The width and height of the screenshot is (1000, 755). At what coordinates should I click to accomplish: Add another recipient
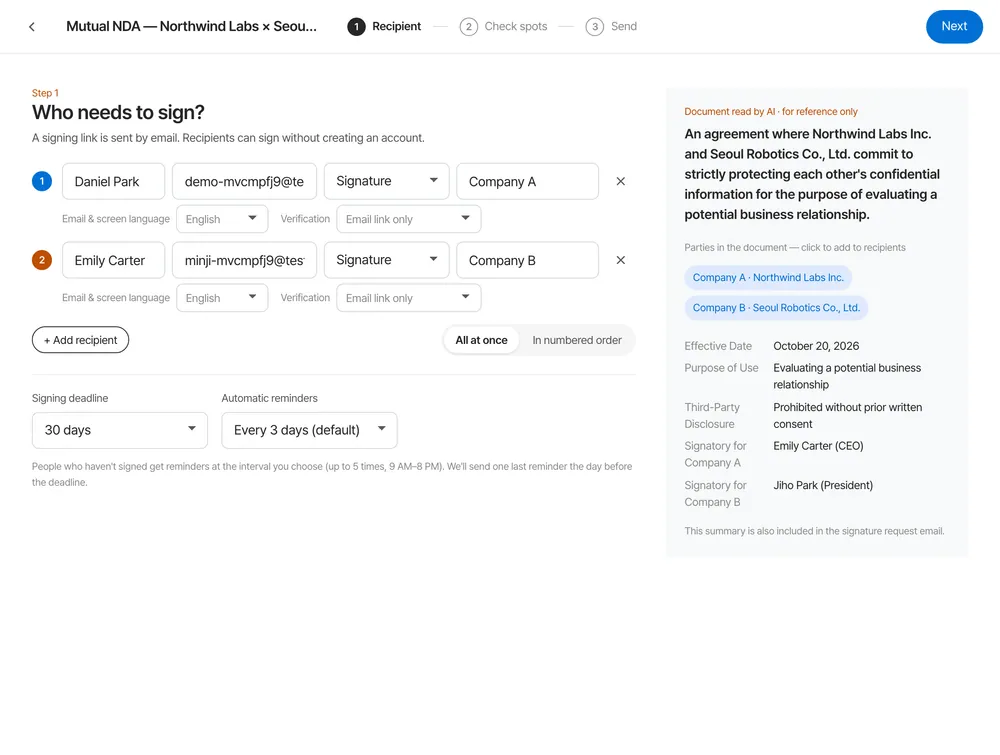(80, 340)
